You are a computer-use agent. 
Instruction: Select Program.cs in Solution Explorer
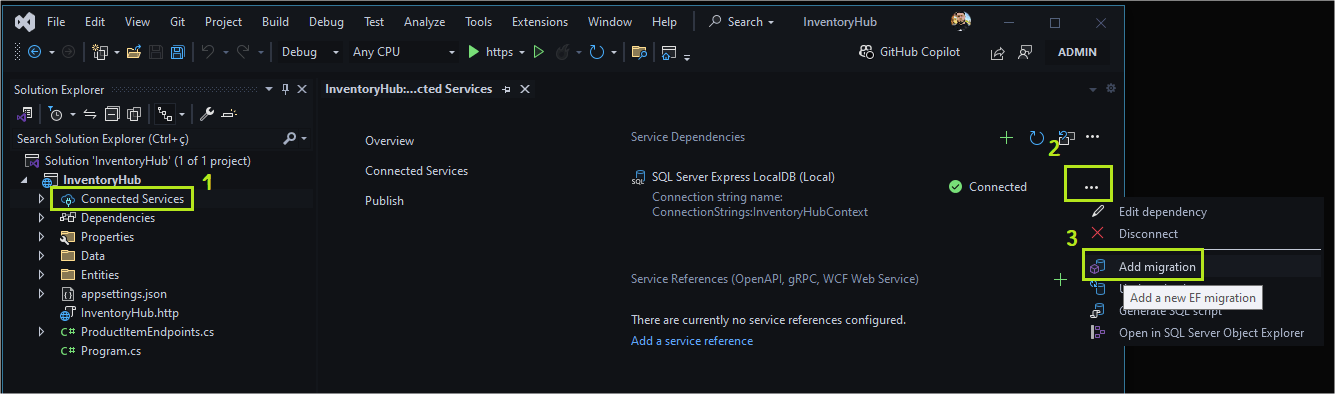tap(110, 351)
